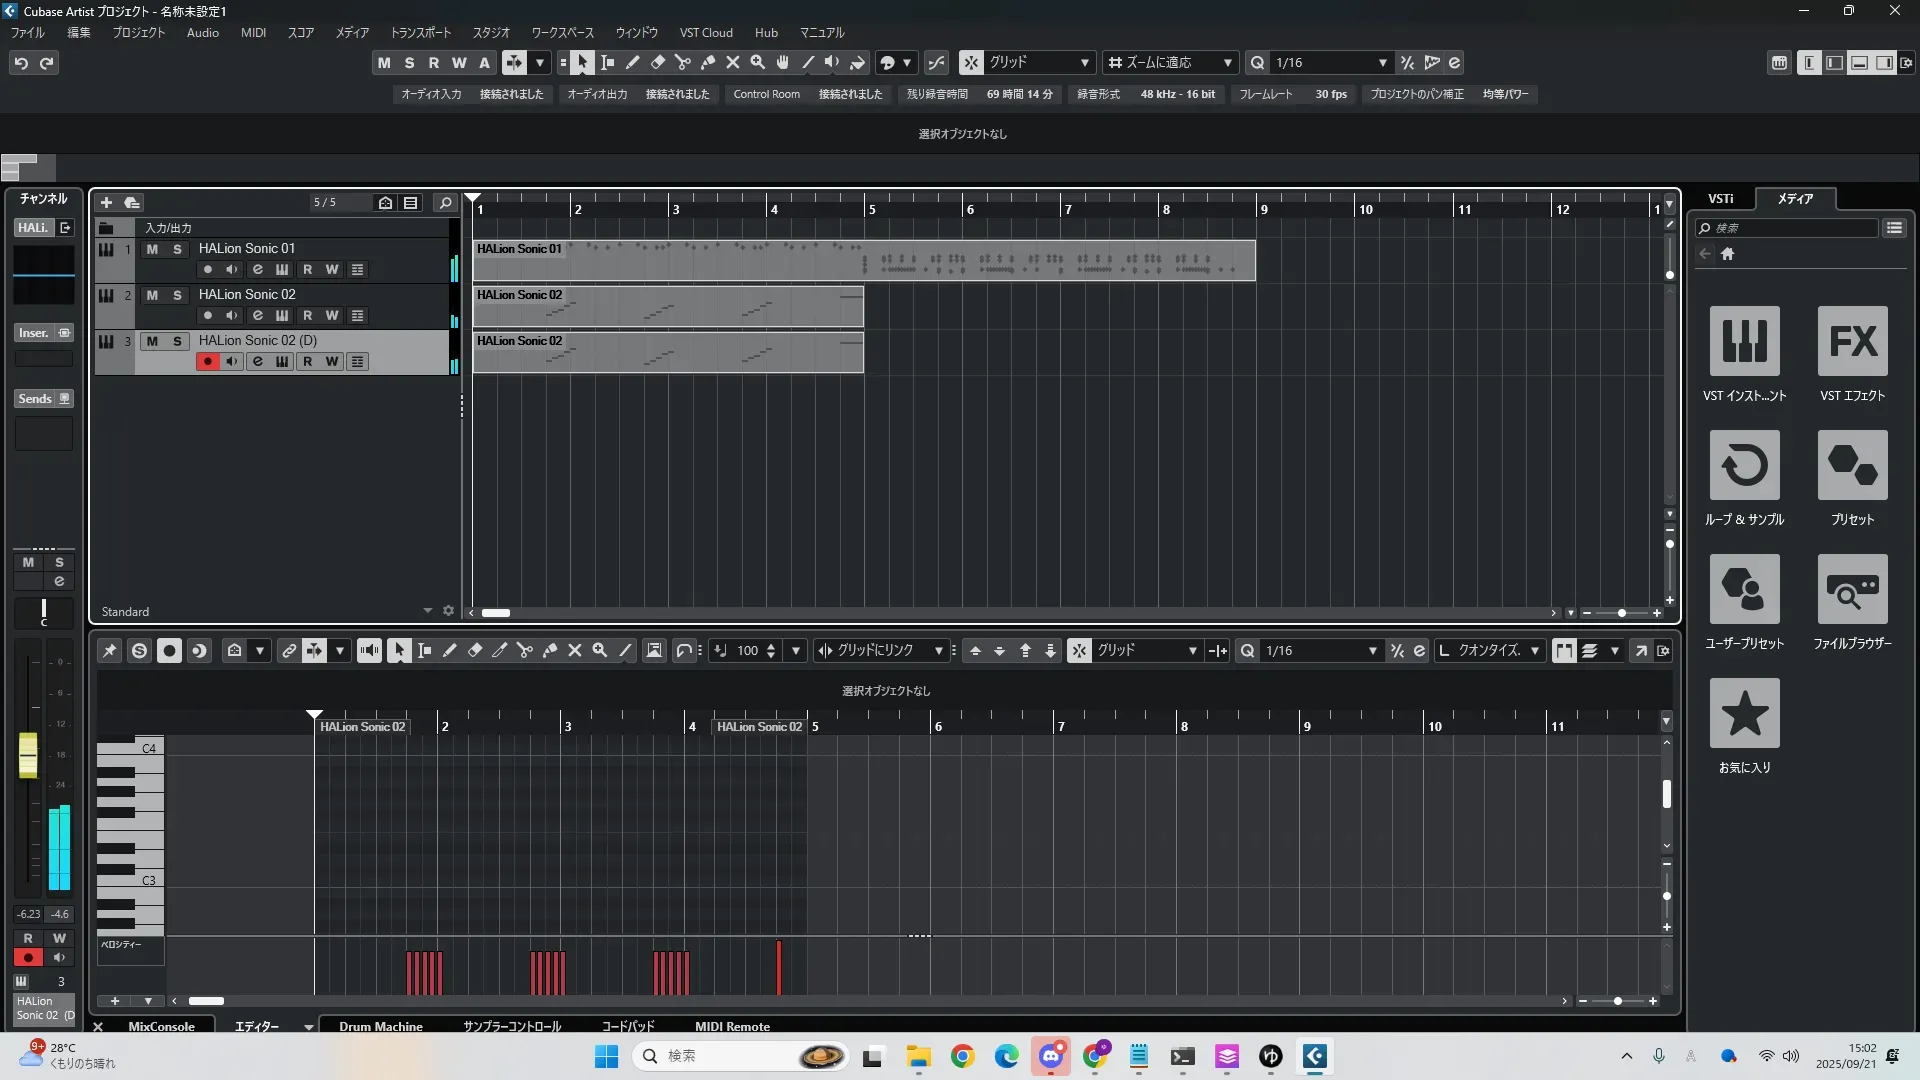Click the Undo button

(x=21, y=63)
